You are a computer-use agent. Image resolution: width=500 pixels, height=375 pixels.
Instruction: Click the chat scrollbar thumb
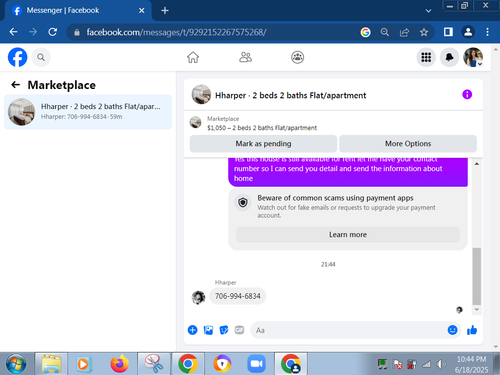[477, 276]
